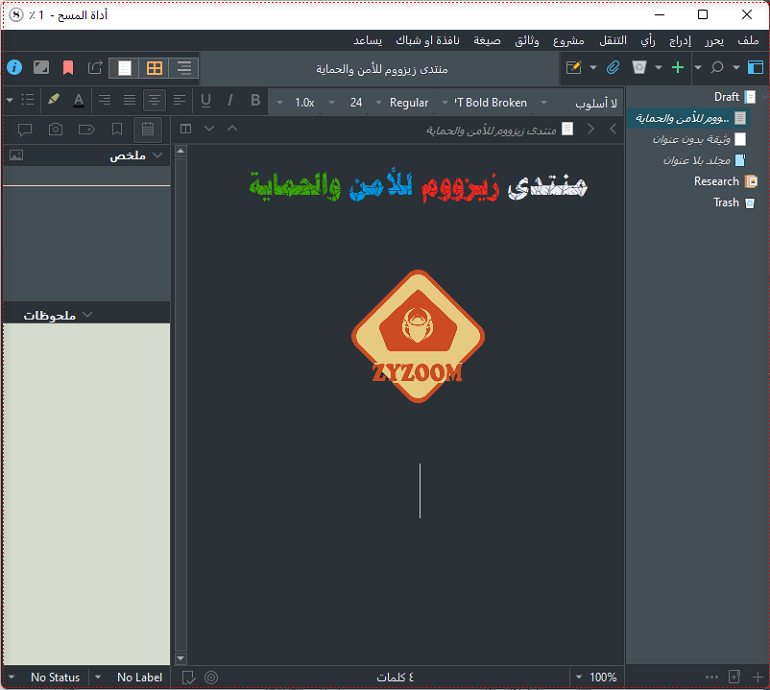Open the يساعد menu

click(x=368, y=41)
